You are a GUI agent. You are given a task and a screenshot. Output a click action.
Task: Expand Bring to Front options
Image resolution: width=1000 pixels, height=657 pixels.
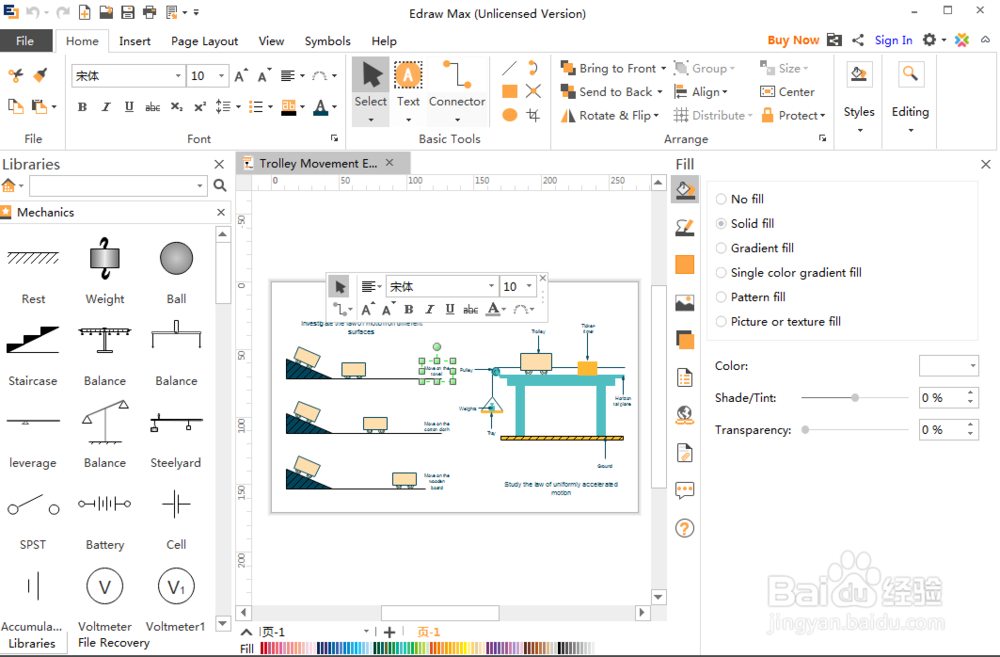click(663, 68)
